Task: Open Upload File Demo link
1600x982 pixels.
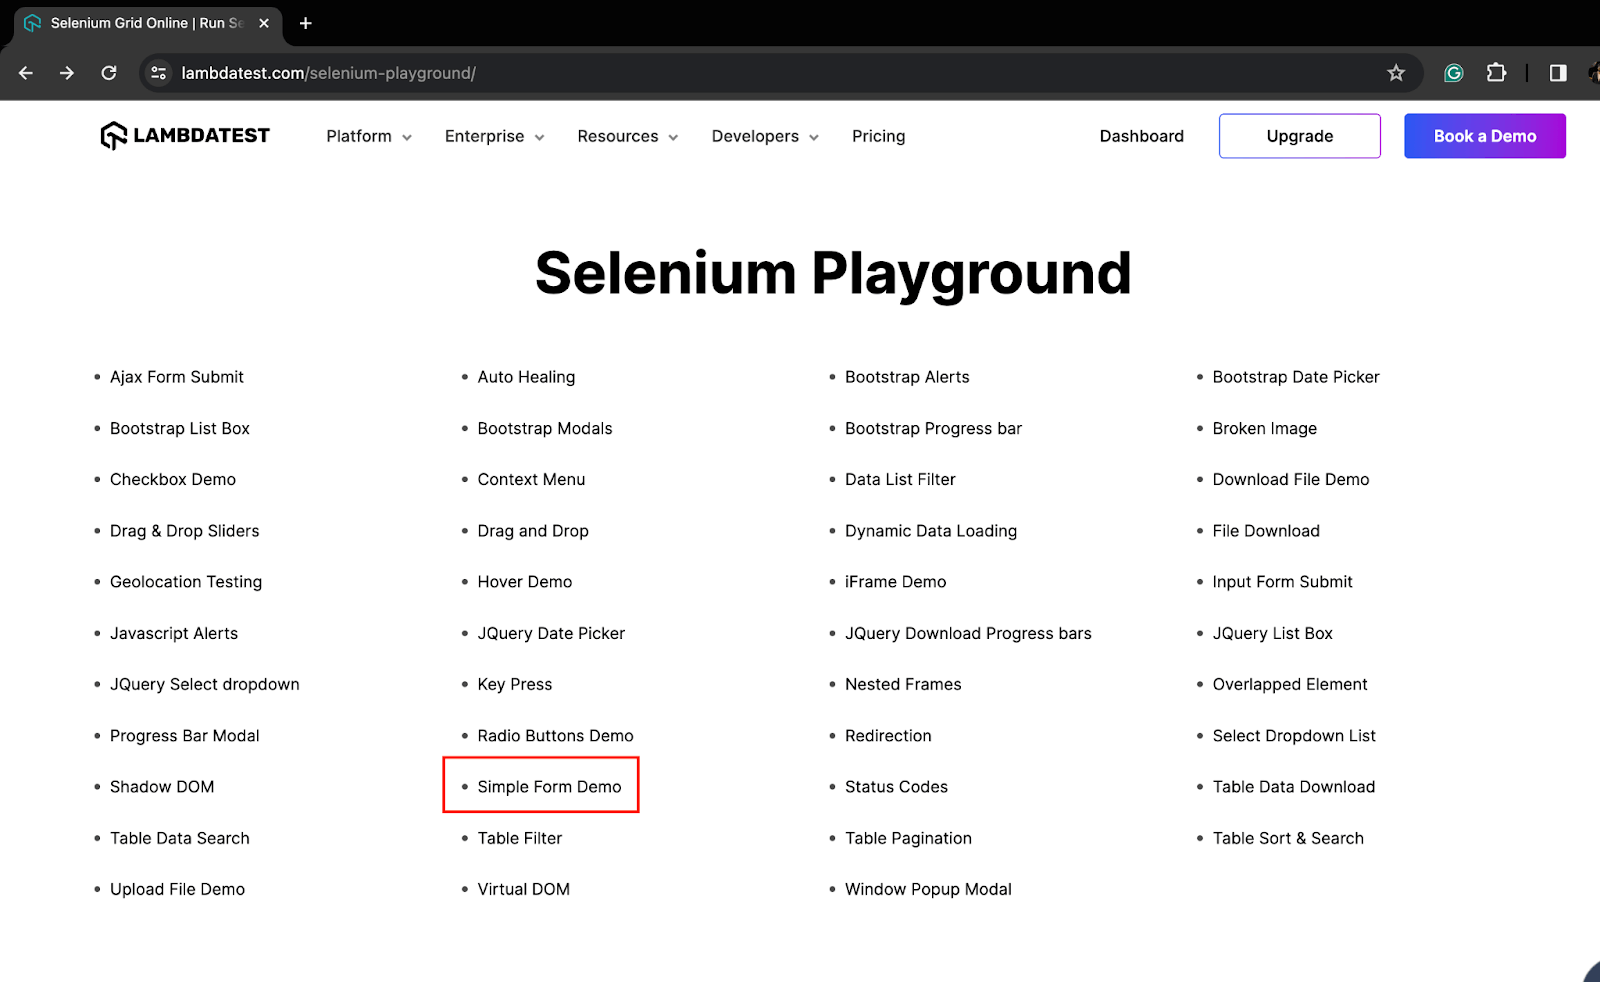Action: (177, 889)
